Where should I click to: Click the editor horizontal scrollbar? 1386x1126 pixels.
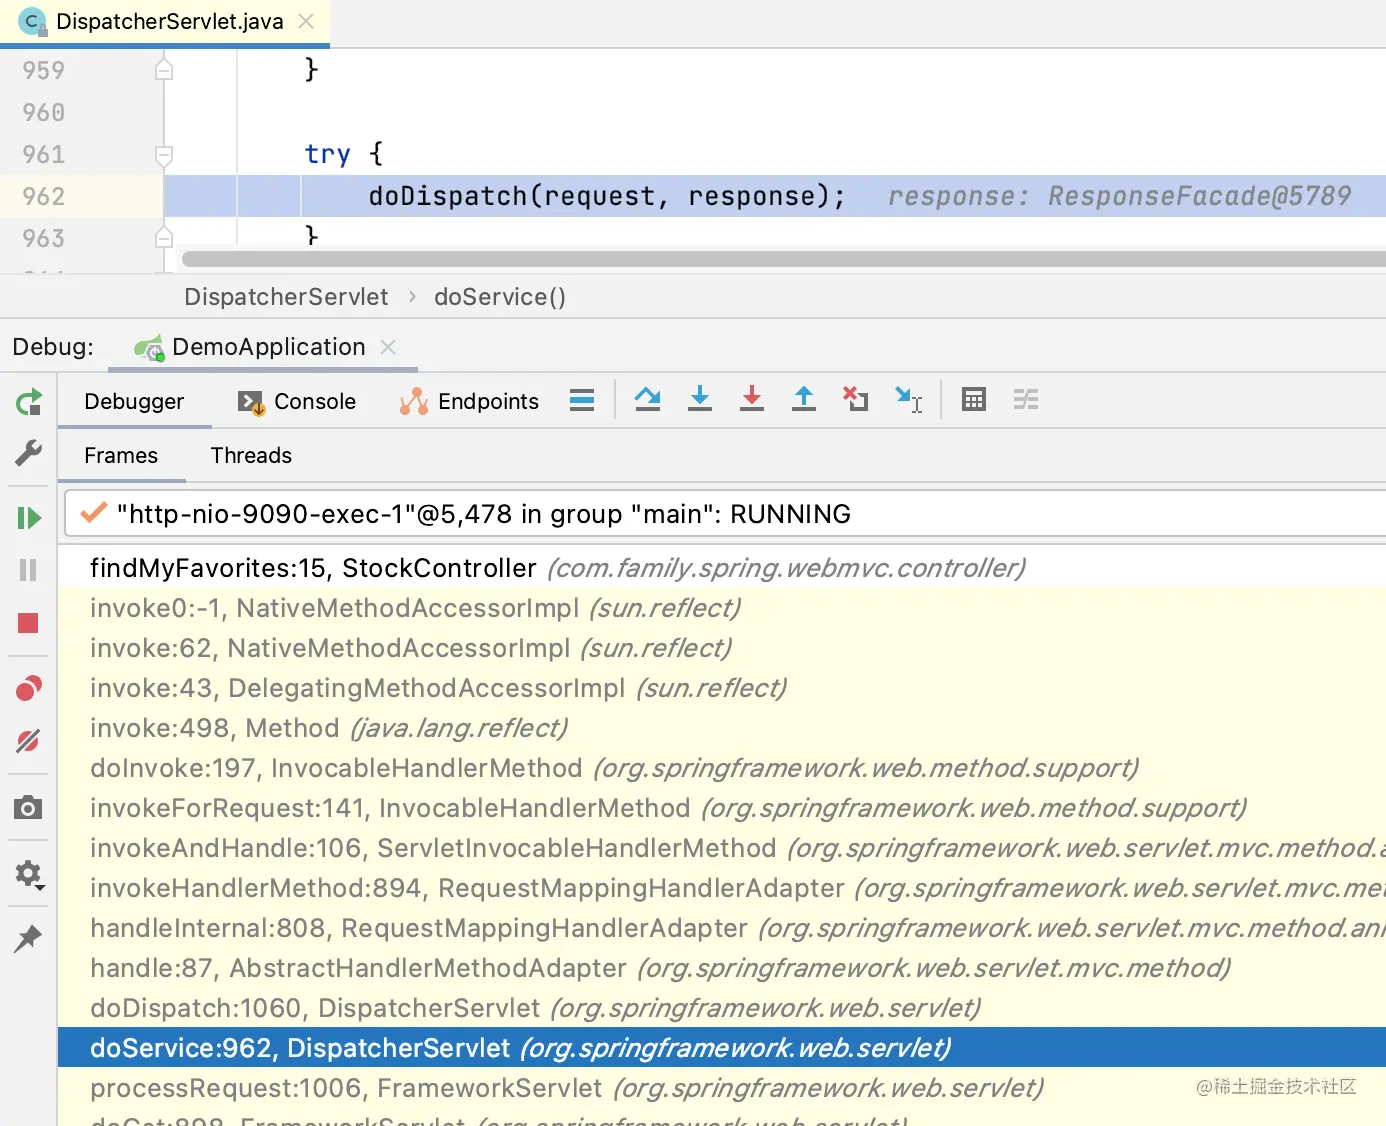783,259
